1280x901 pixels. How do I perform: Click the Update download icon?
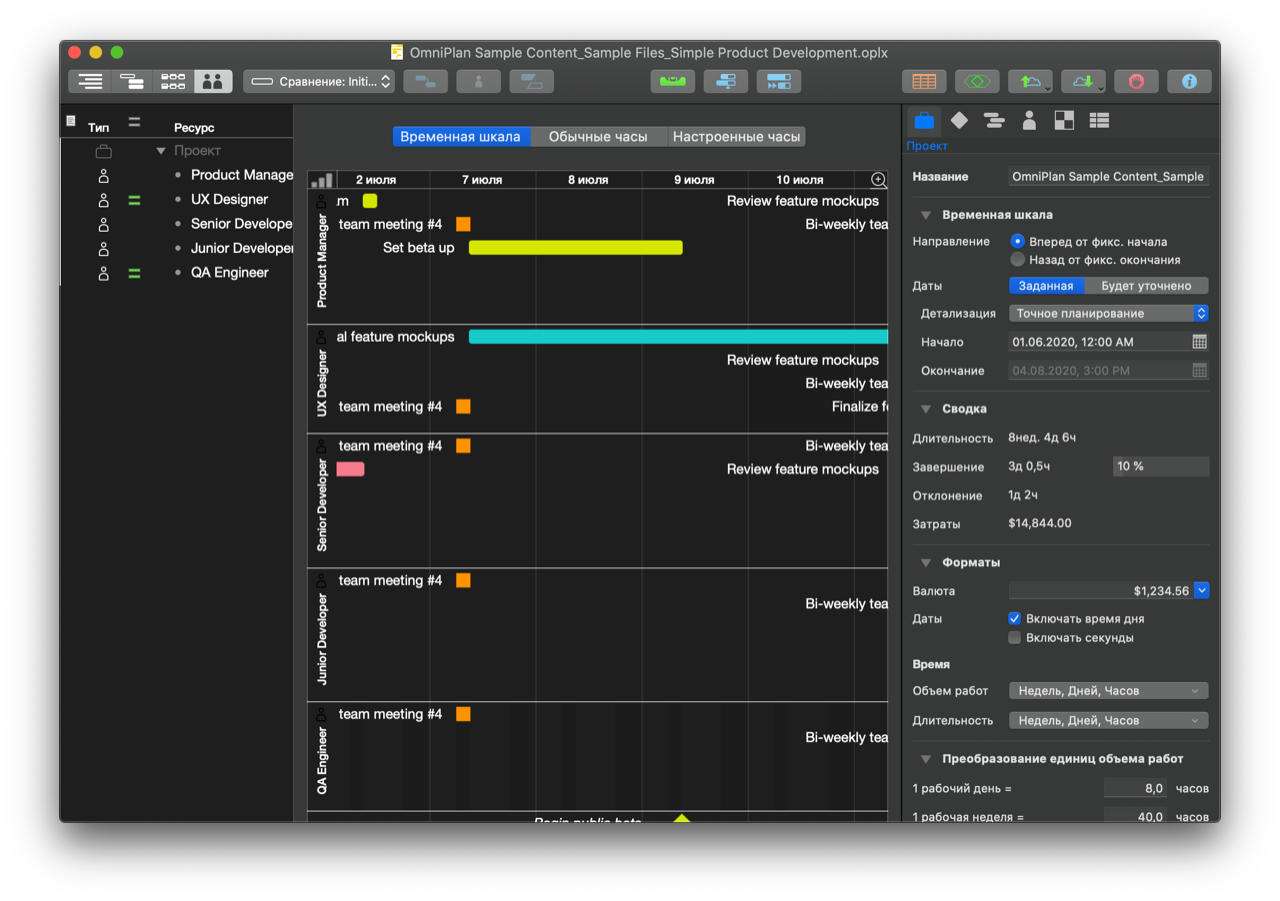(x=1083, y=82)
